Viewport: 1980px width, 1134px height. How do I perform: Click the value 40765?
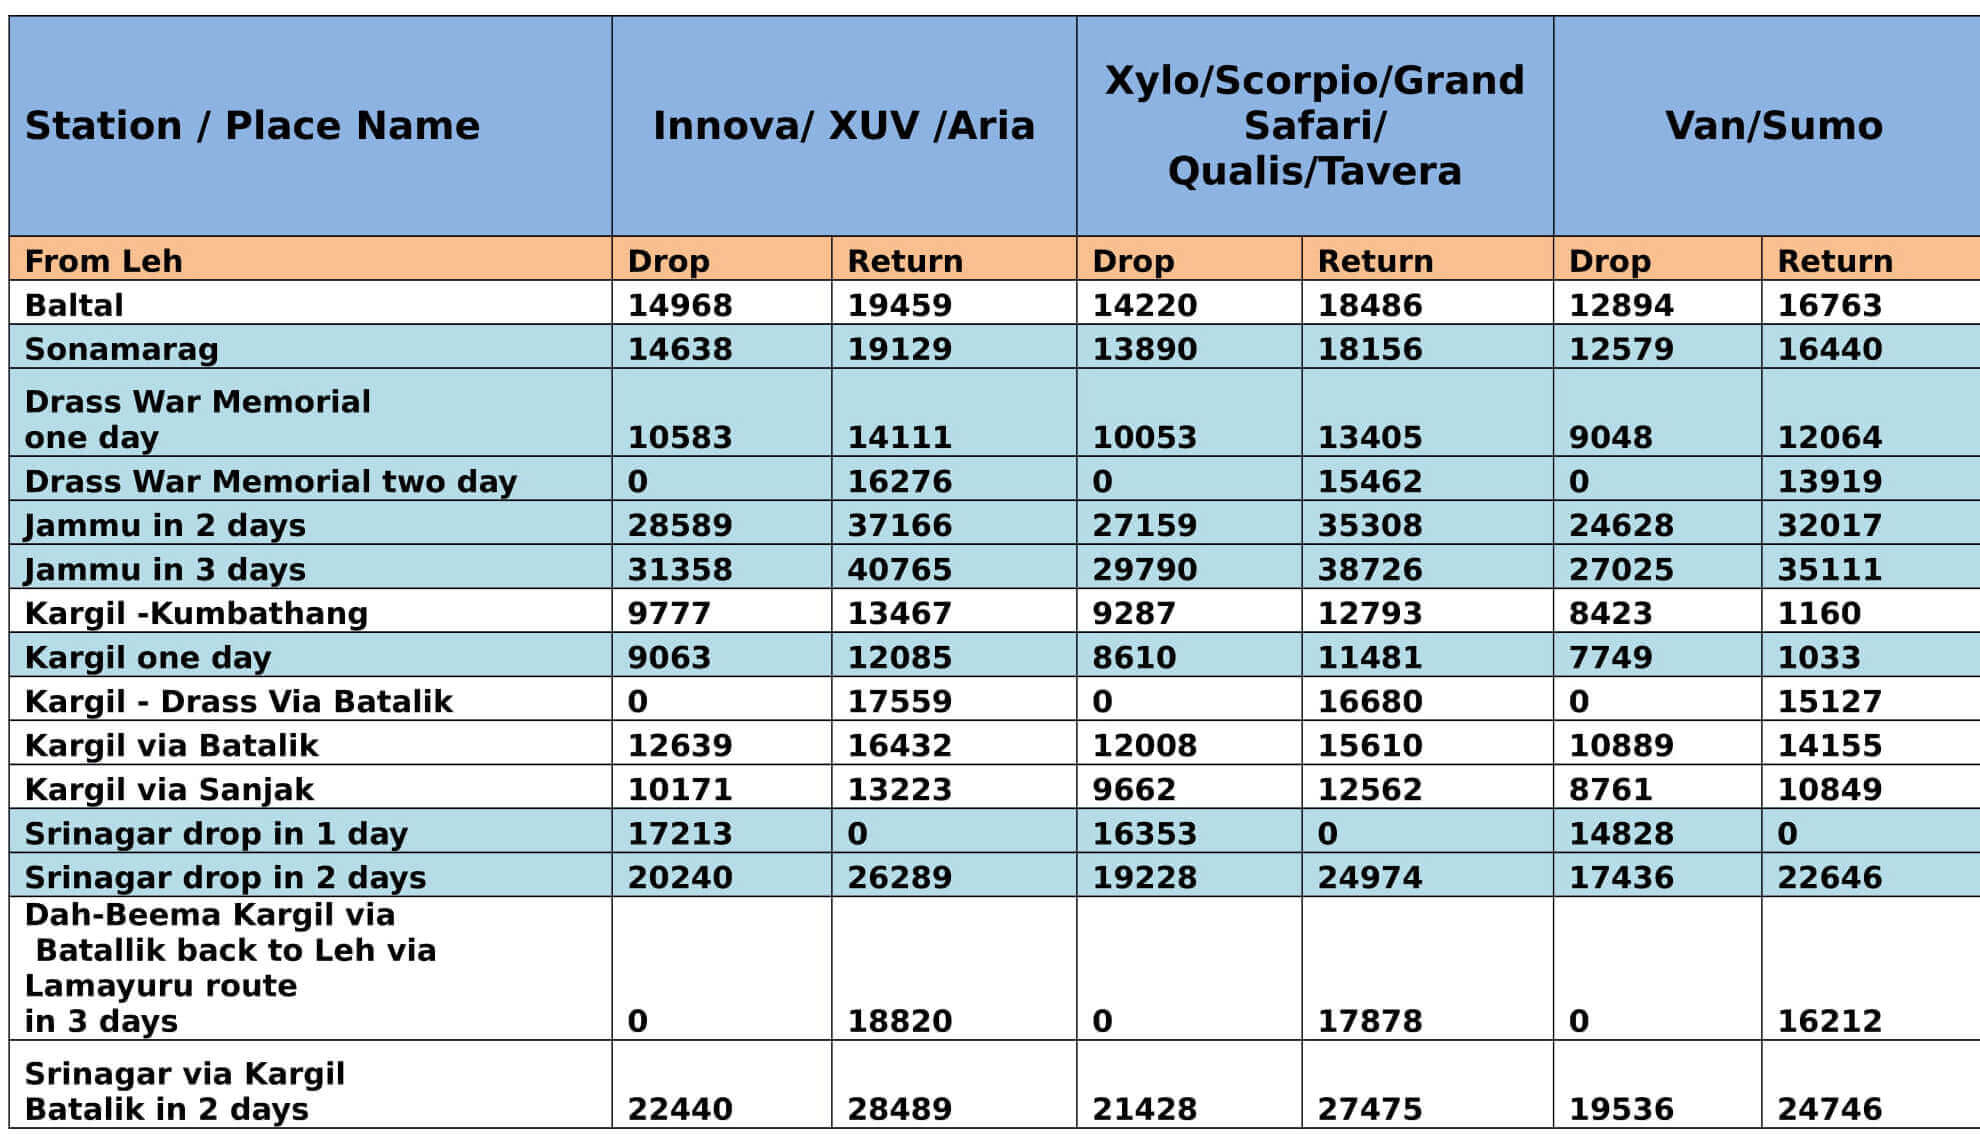pyautogui.click(x=900, y=569)
